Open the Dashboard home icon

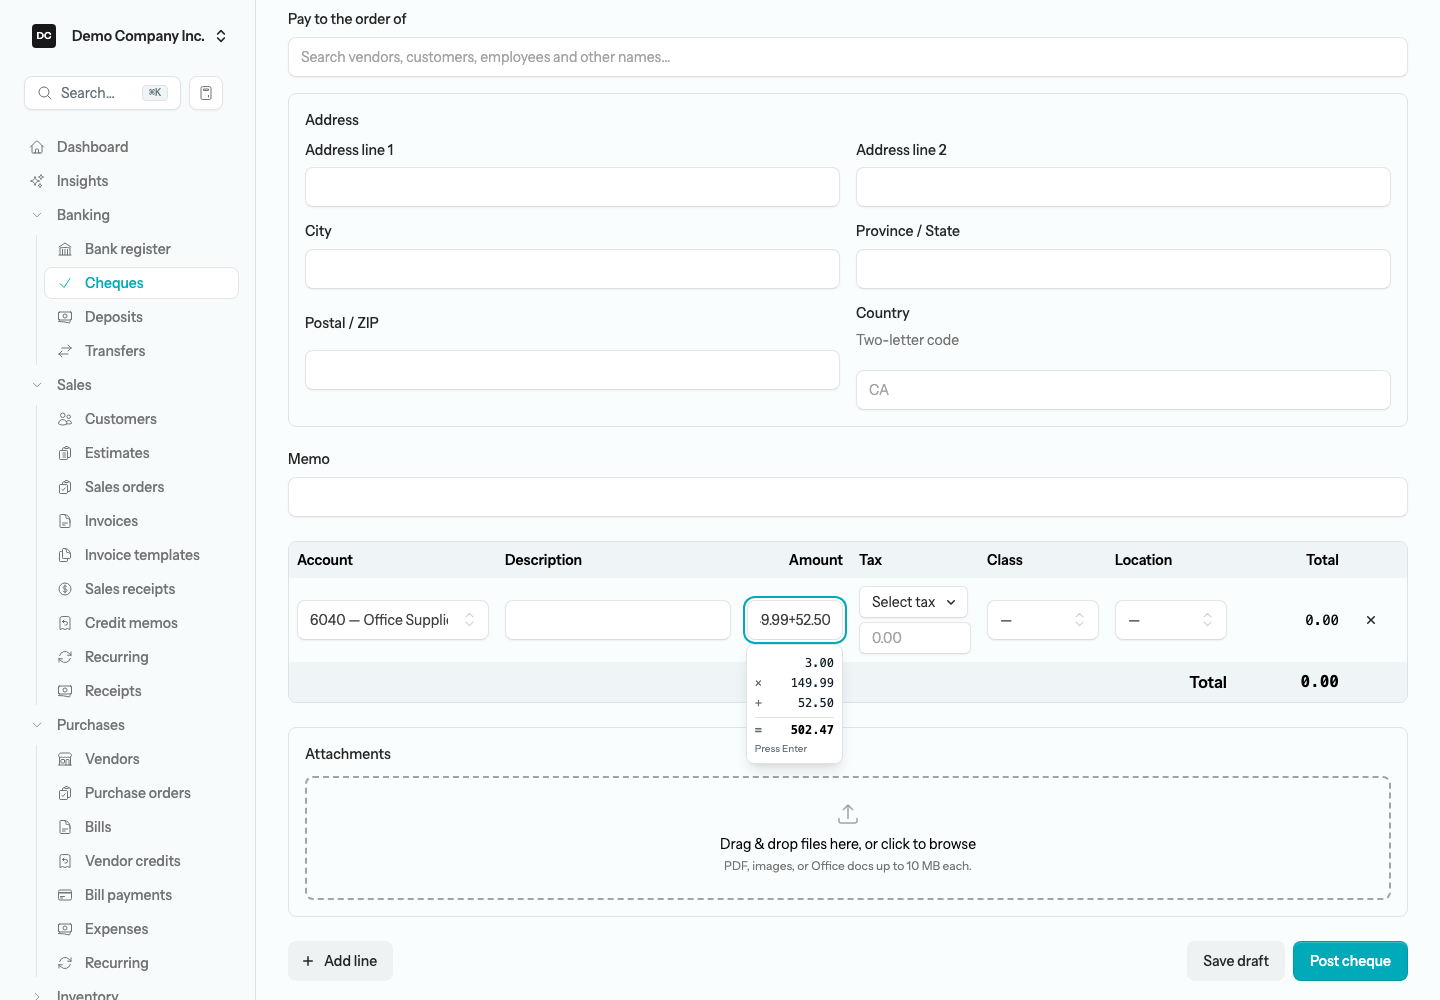click(37, 147)
